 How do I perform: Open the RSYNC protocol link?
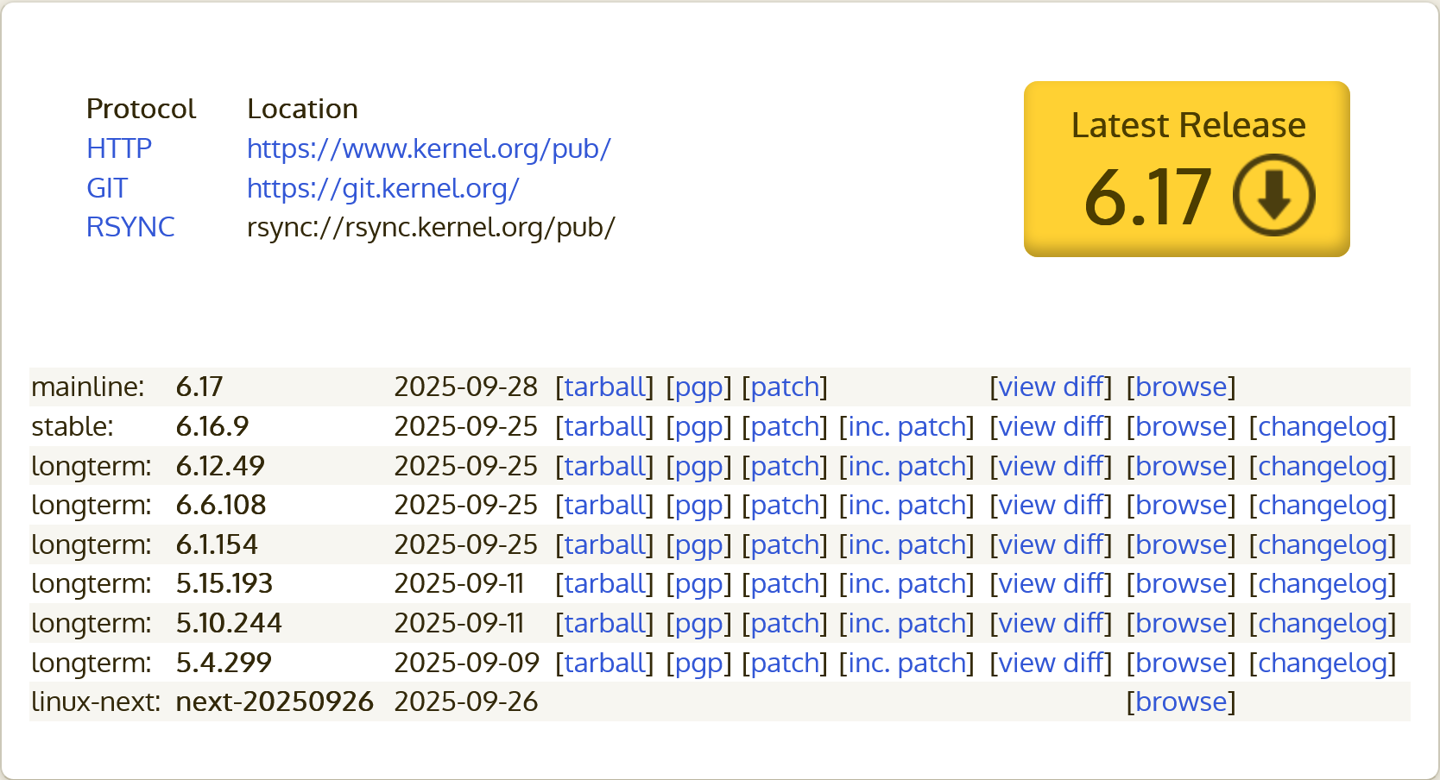point(130,227)
